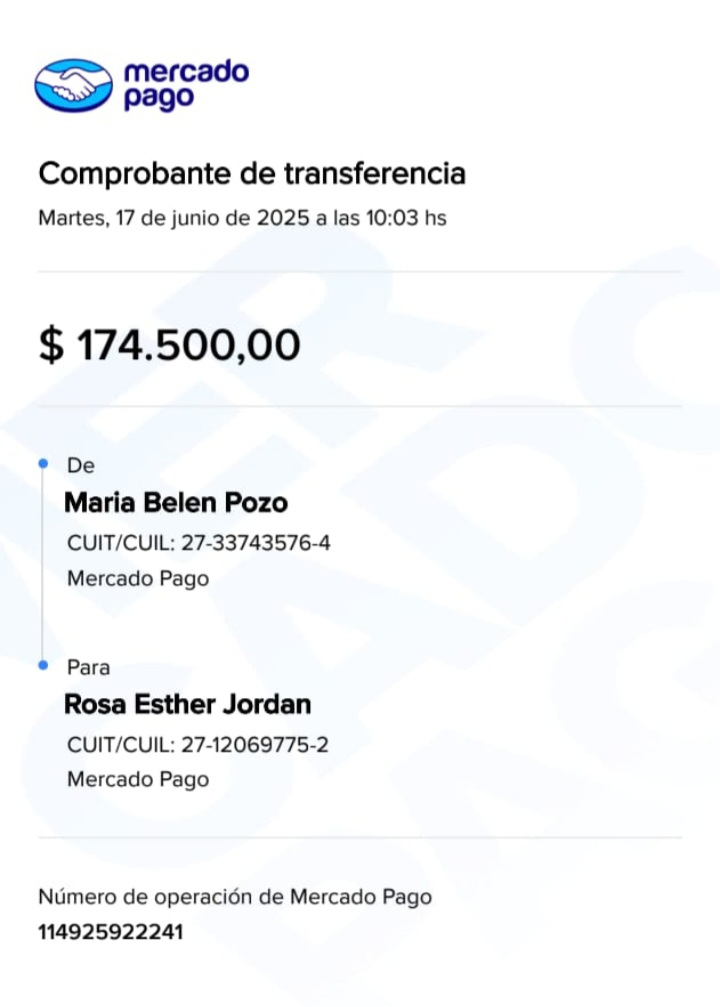Select recipient name Rosa Esther Jordan

pyautogui.click(x=188, y=704)
